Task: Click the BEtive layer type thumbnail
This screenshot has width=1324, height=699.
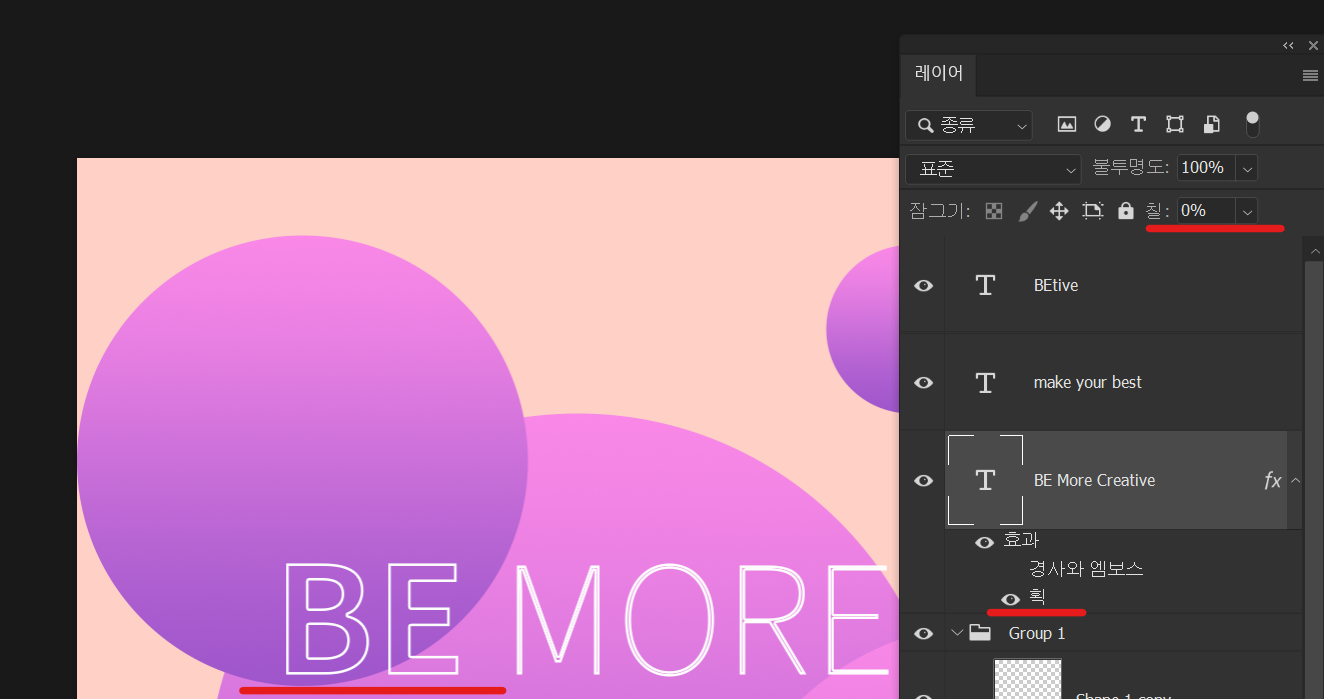Action: (985, 285)
